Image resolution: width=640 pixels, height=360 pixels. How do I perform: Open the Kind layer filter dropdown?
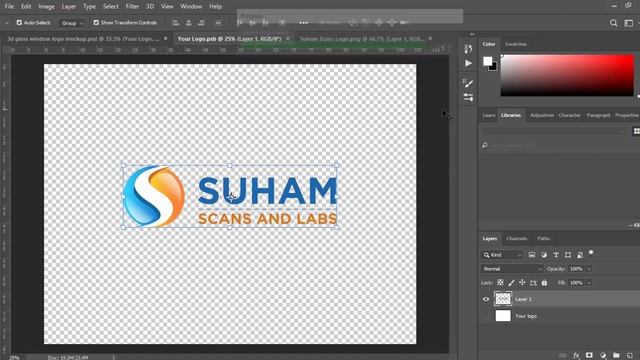(x=502, y=255)
